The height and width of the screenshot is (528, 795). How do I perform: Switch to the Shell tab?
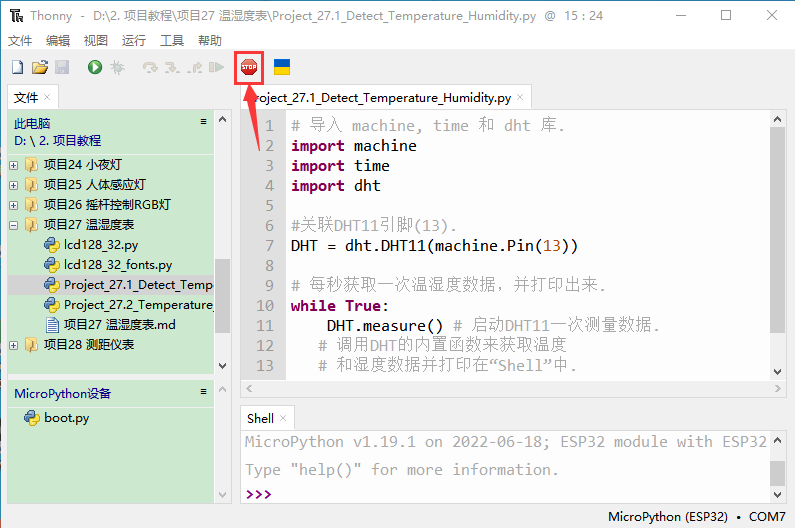click(x=260, y=418)
